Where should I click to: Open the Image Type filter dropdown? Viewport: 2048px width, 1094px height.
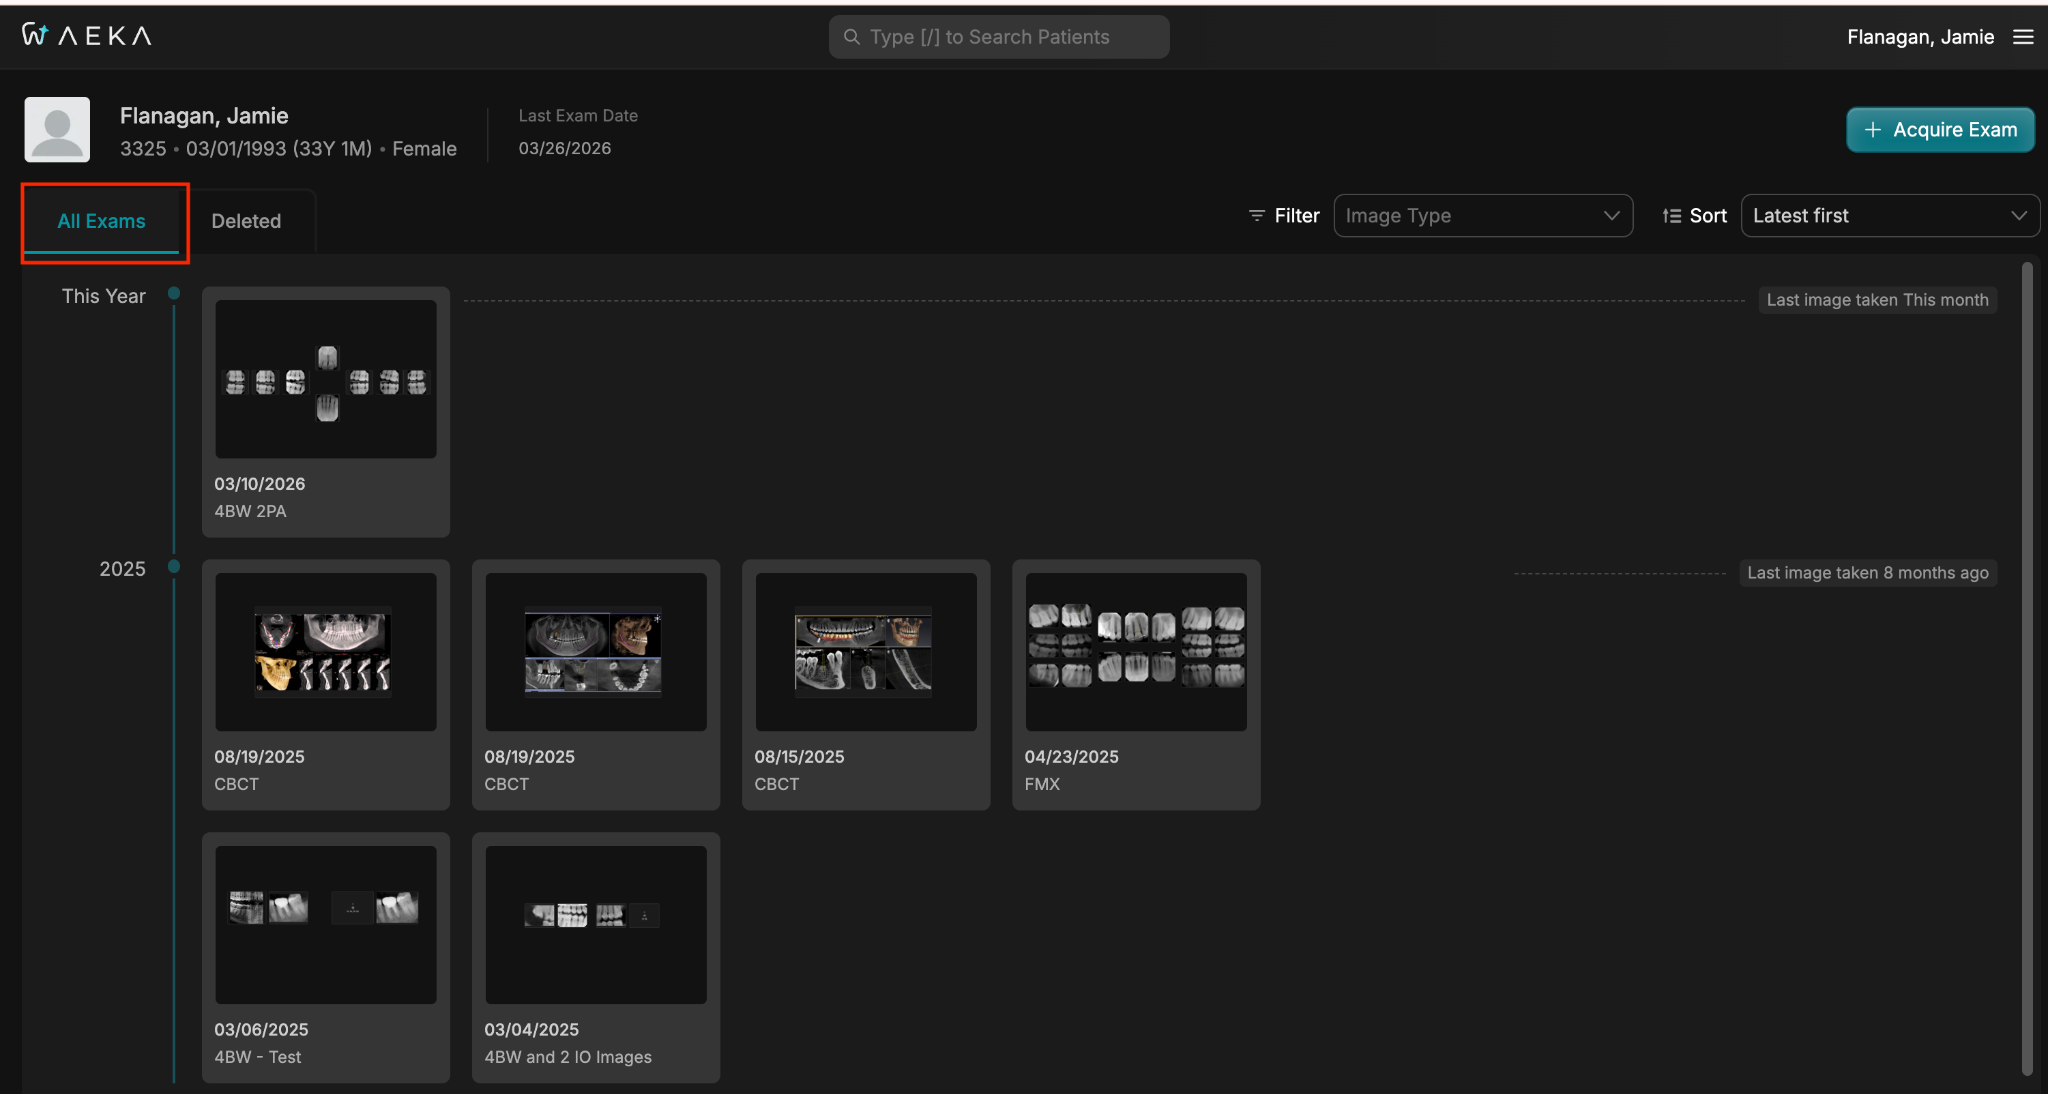click(1483, 216)
